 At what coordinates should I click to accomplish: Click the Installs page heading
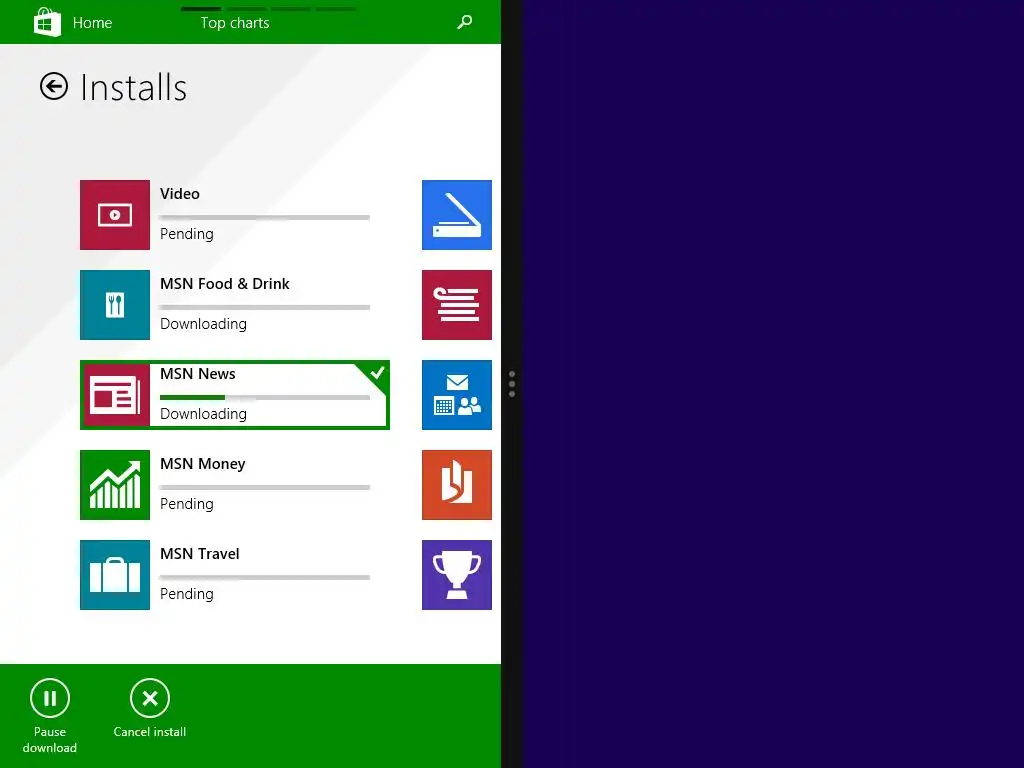point(133,88)
